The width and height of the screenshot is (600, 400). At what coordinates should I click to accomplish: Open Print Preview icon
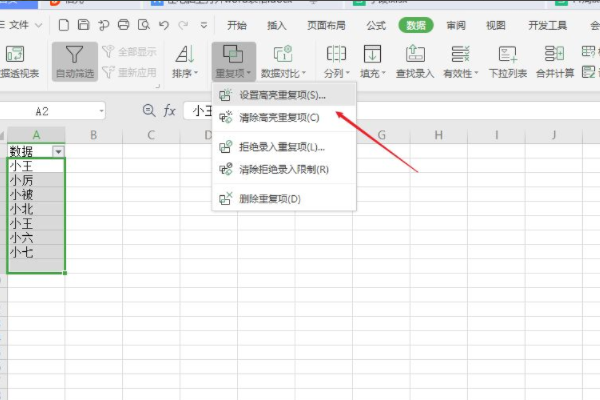point(143,25)
